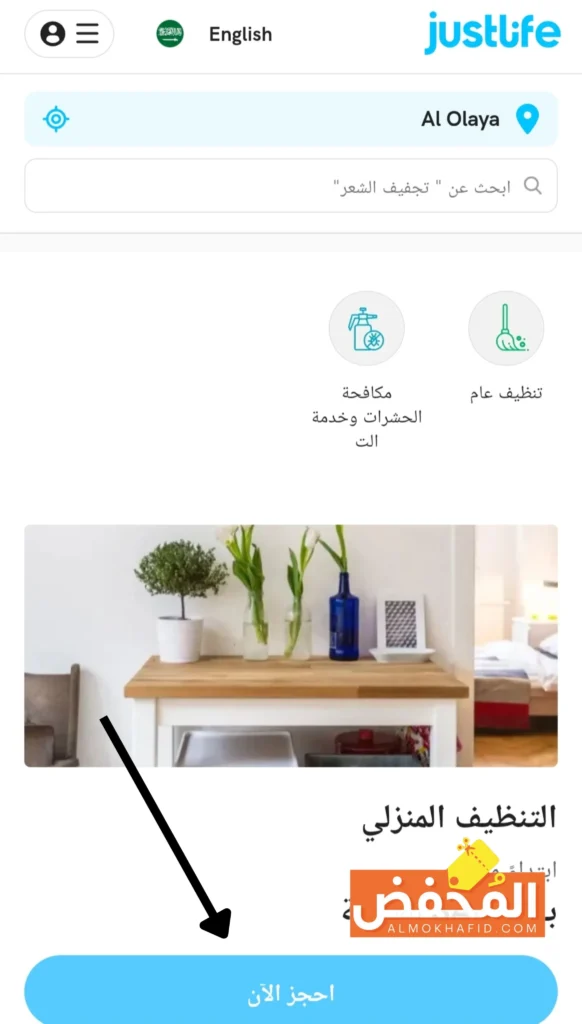Open the pest control spray icon
The width and height of the screenshot is (582, 1024).
click(366, 328)
